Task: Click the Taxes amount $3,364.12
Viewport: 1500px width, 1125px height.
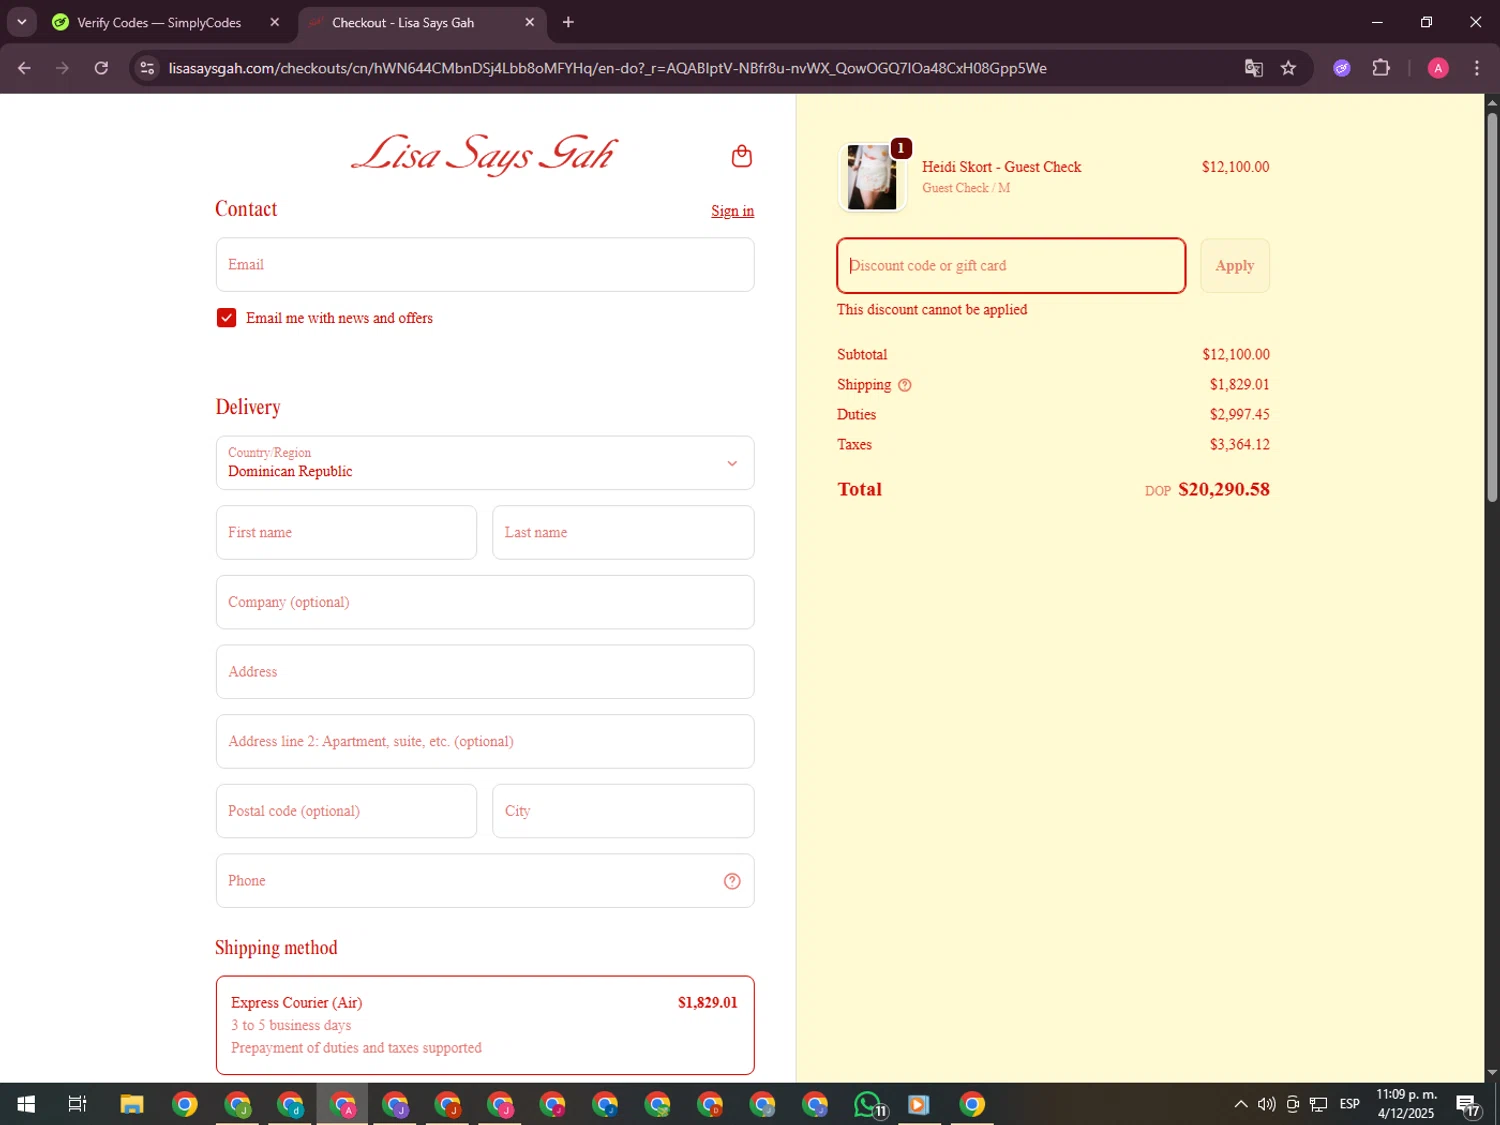Action: [x=1239, y=445]
